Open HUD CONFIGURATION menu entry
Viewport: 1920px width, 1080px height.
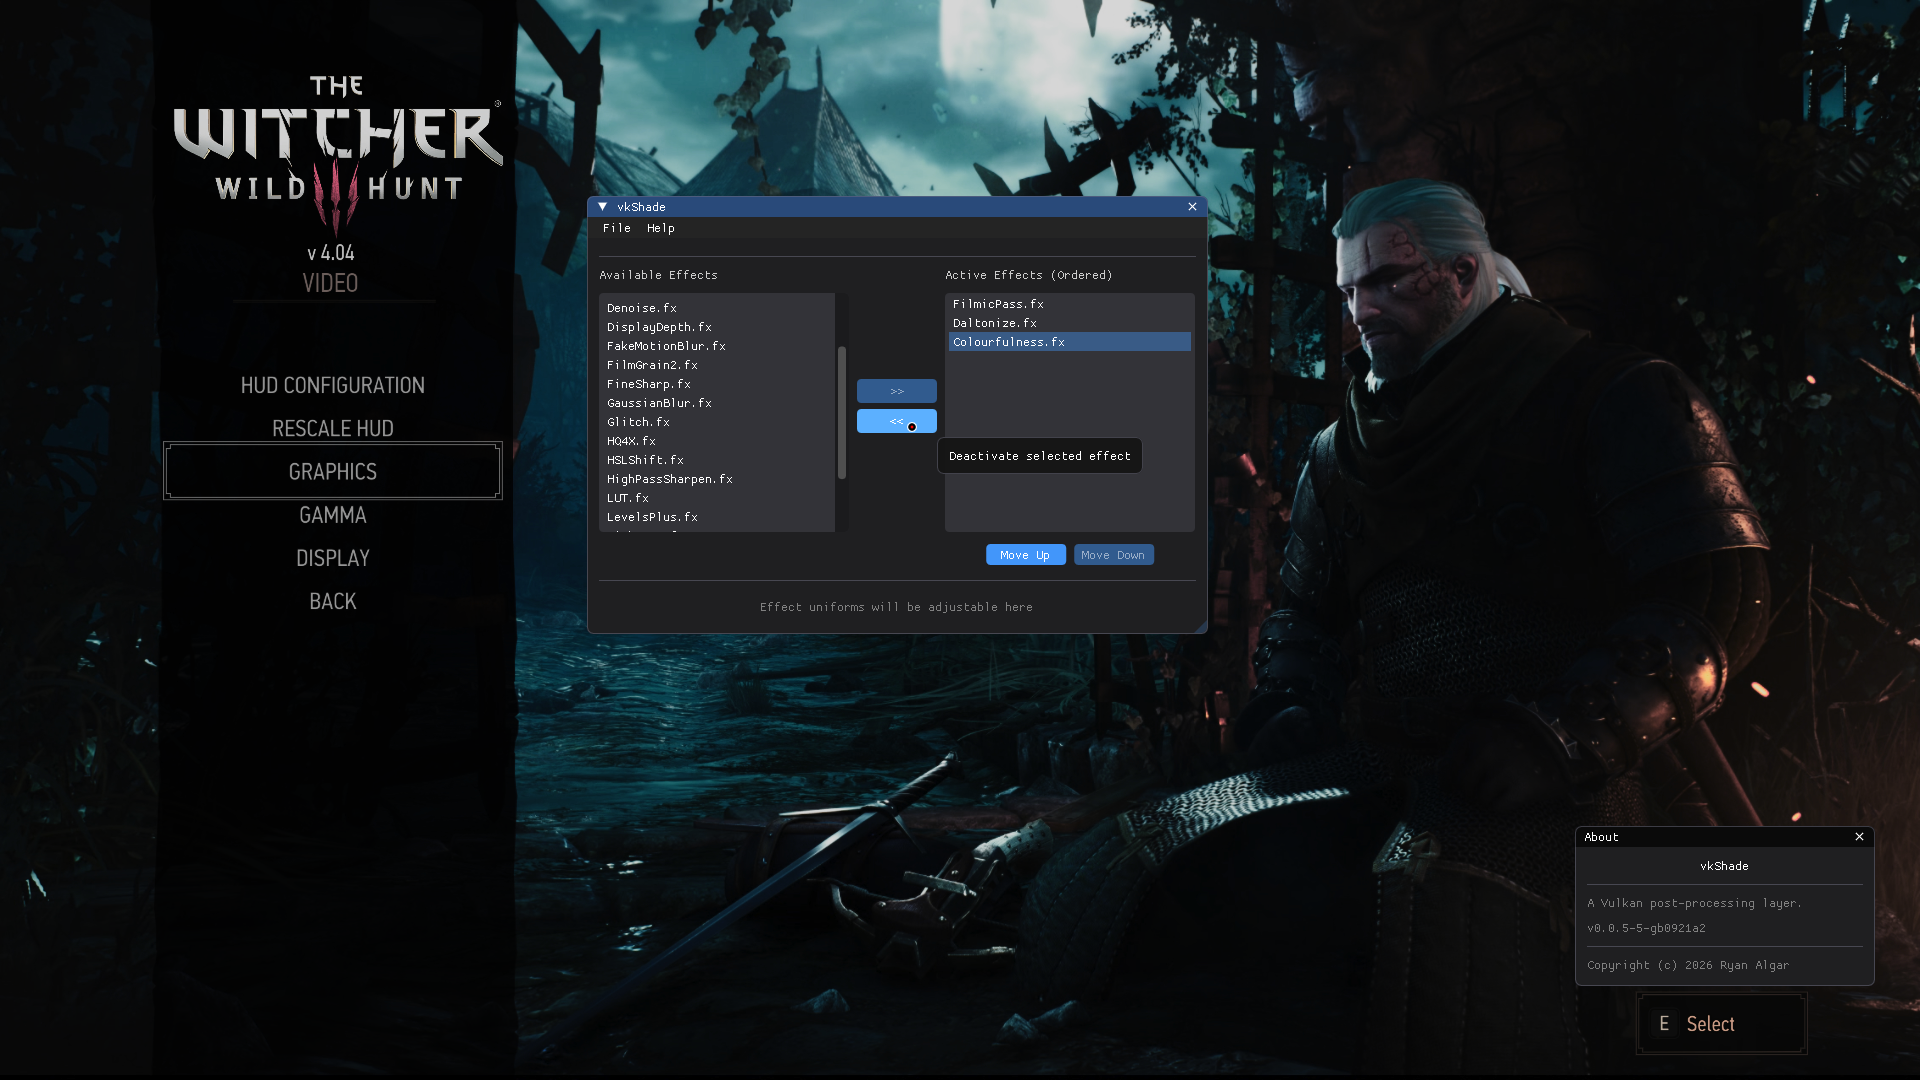click(333, 386)
